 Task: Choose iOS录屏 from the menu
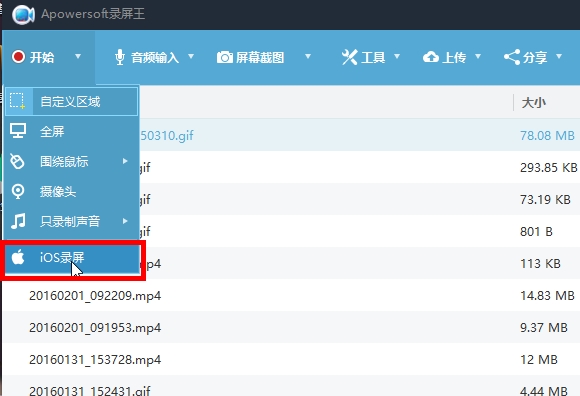pyautogui.click(x=72, y=259)
